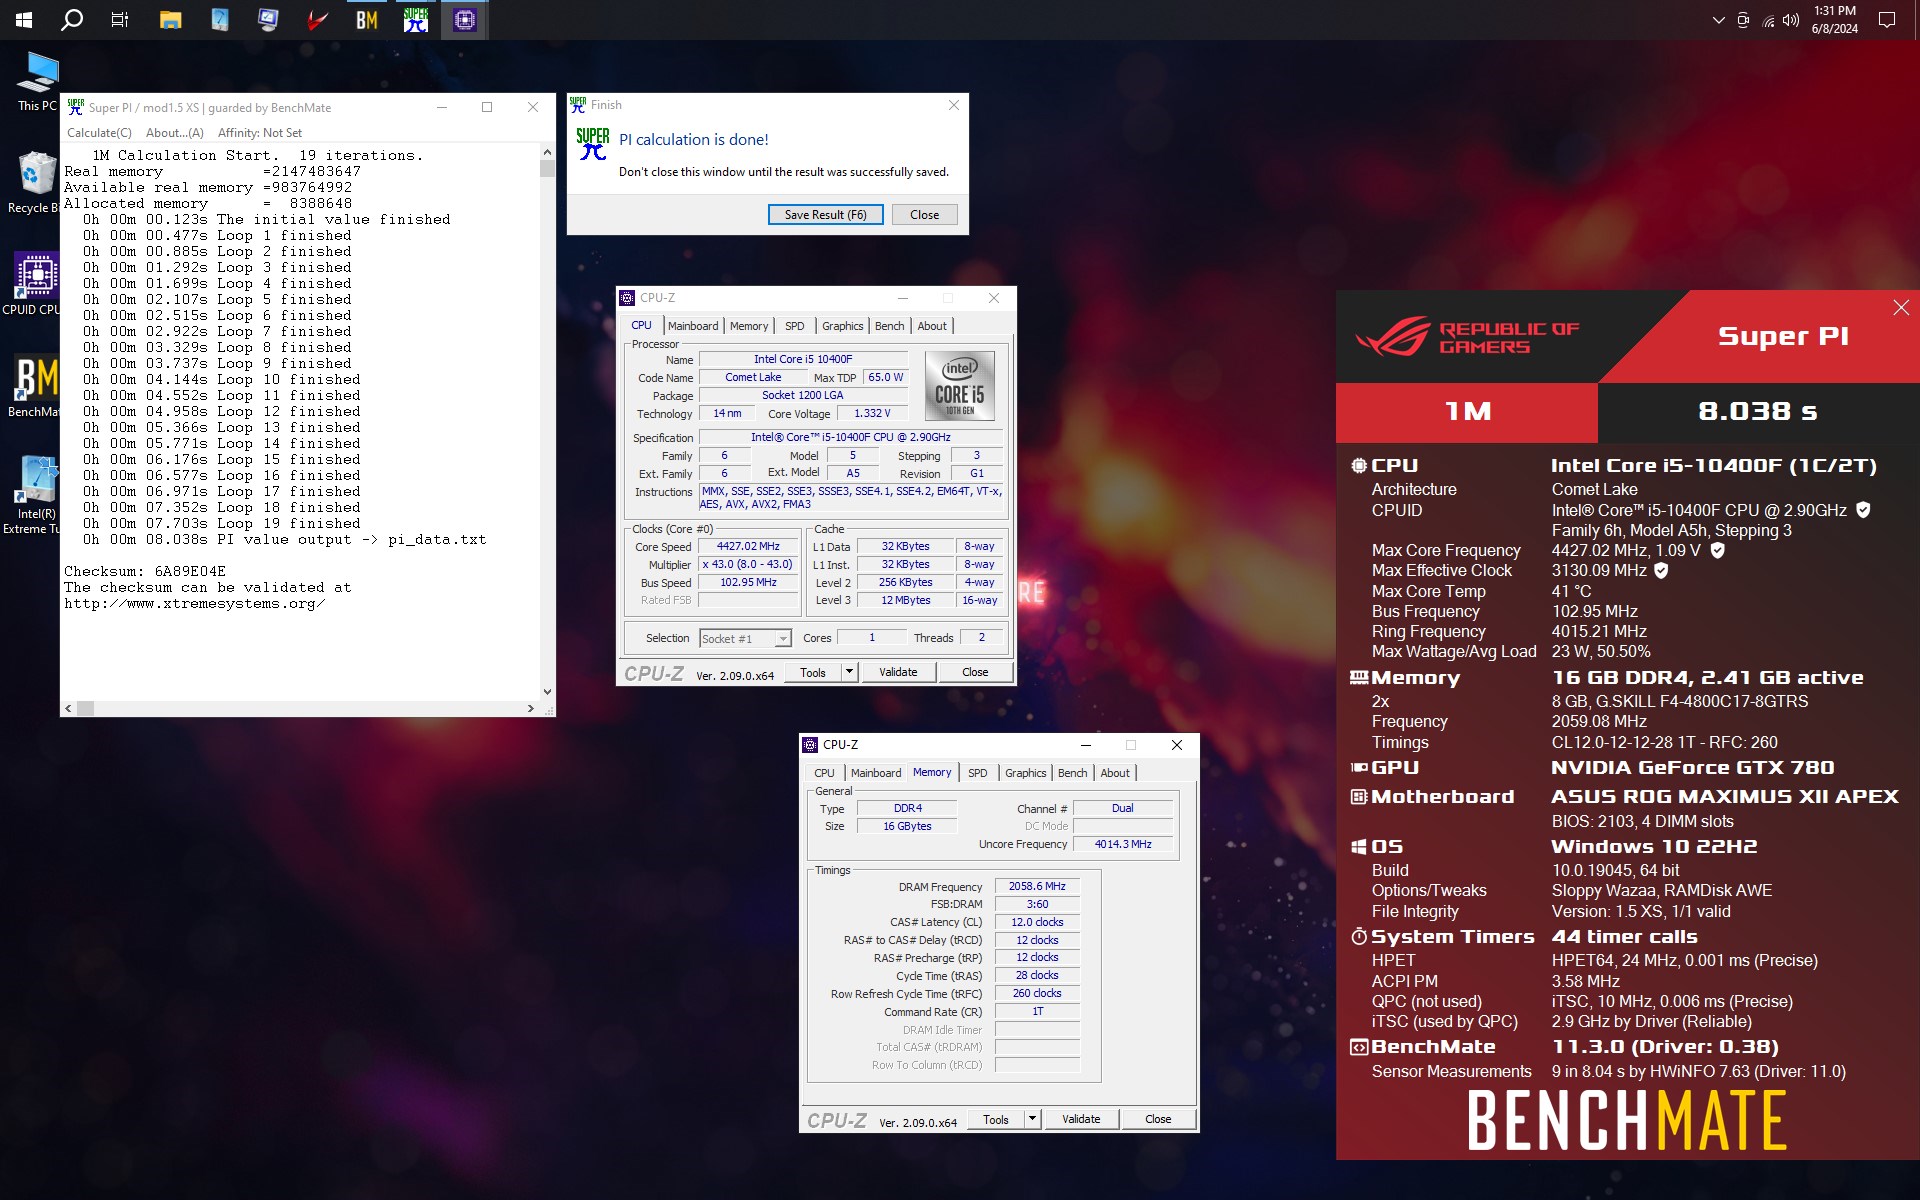Switch to CPU-Z taskbar icon

tap(465, 20)
